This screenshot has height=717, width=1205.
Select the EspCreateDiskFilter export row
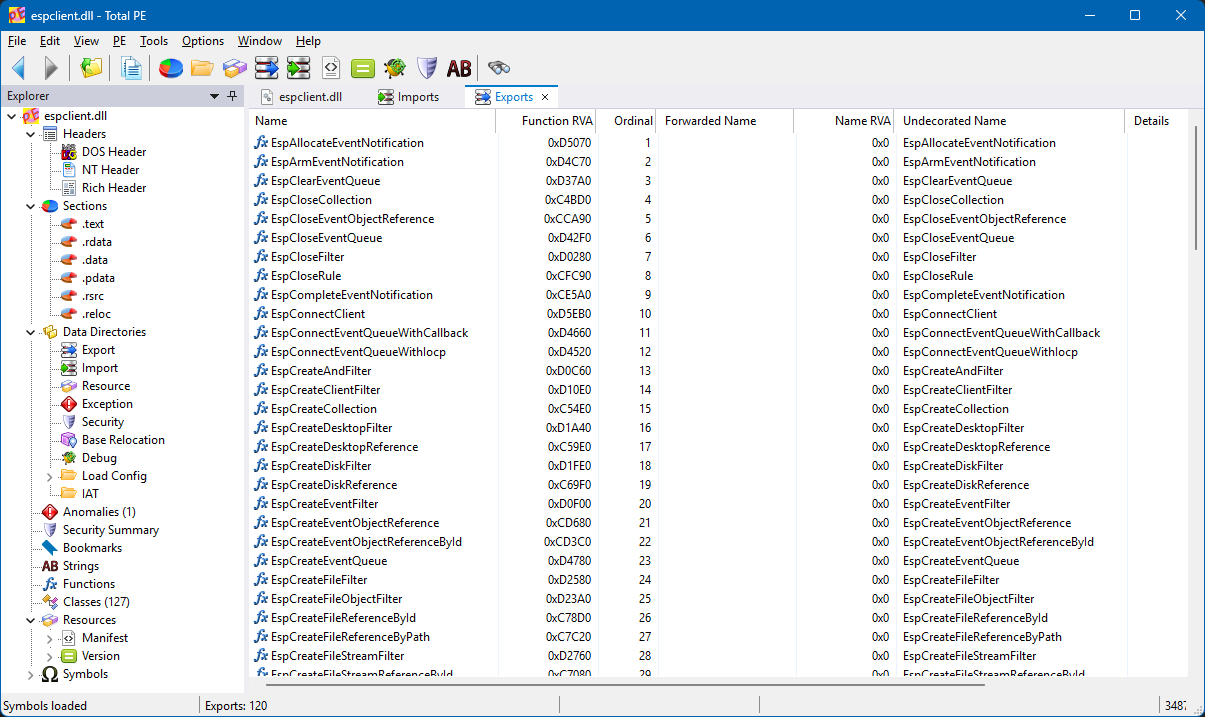coord(718,466)
